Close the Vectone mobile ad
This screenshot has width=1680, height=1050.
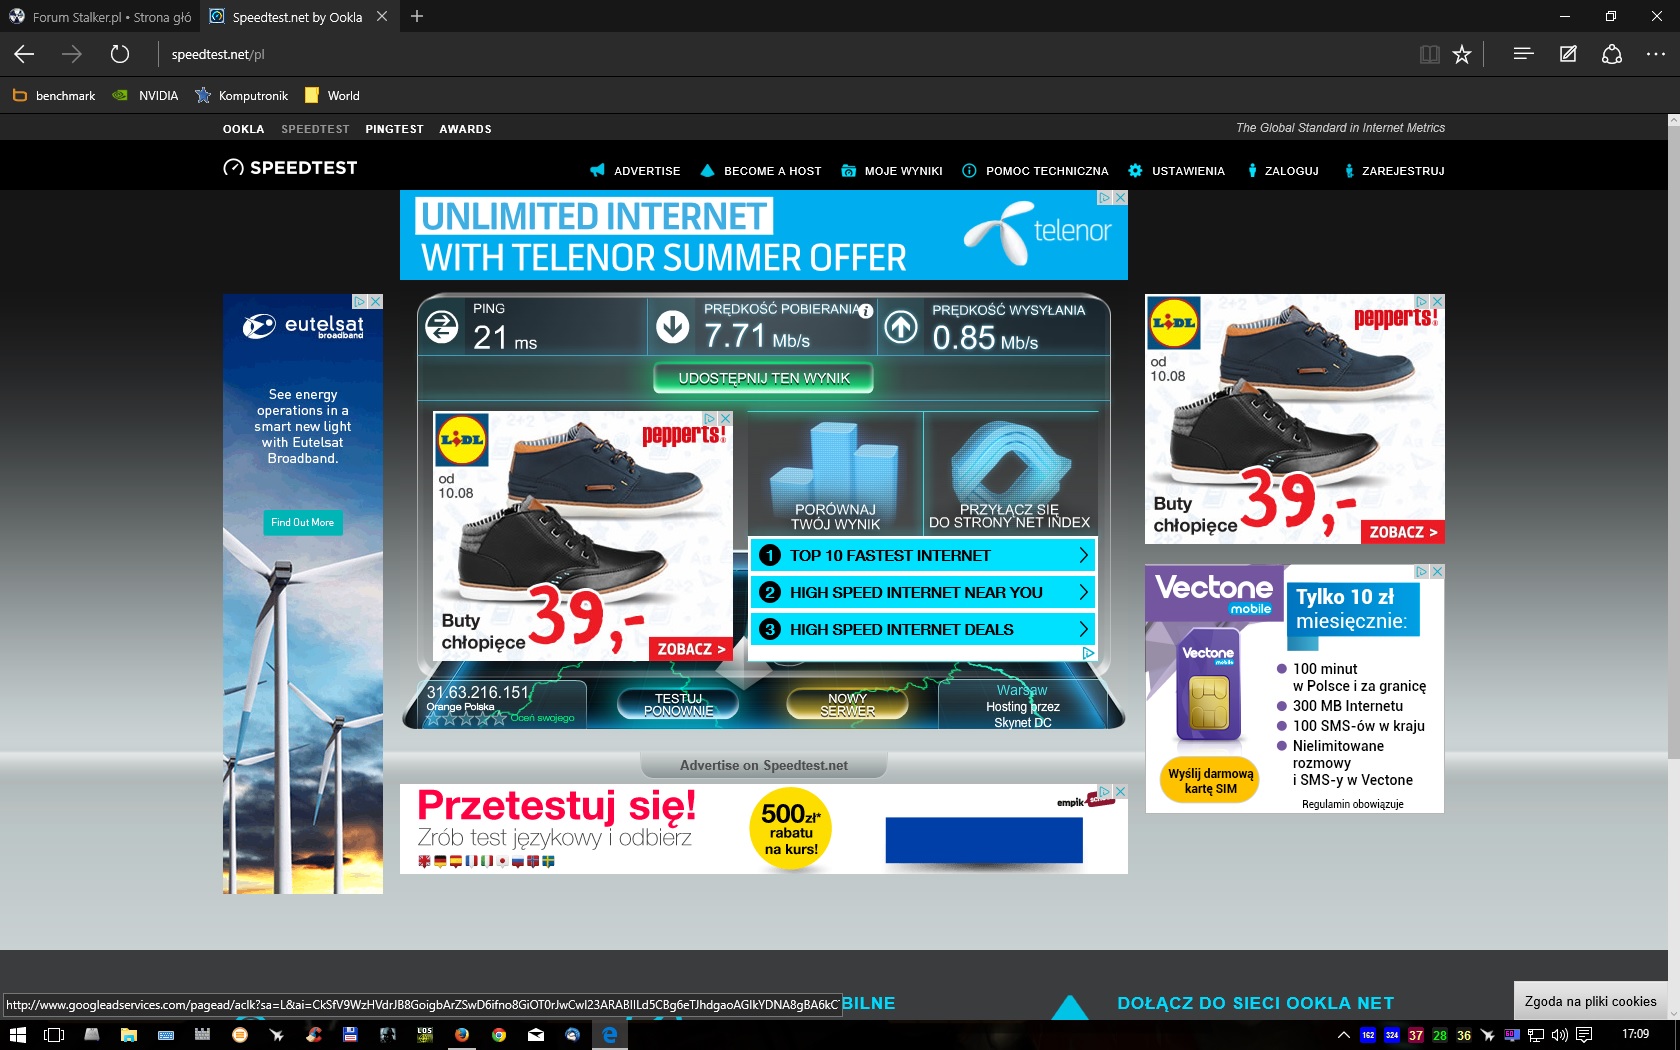point(1437,572)
